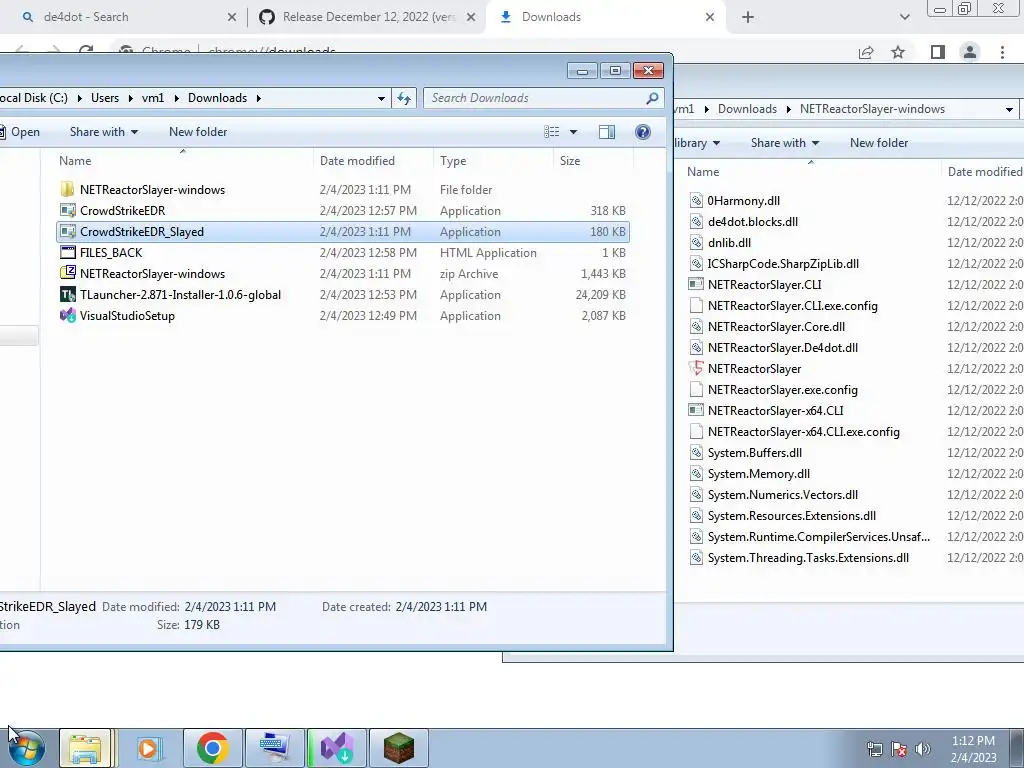Click Chrome bookmark star icon
This screenshot has width=1024, height=768.
click(x=898, y=52)
